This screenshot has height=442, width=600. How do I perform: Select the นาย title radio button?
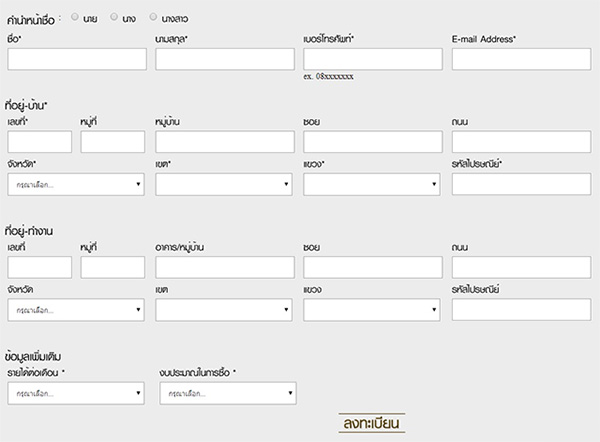pyautogui.click(x=76, y=17)
